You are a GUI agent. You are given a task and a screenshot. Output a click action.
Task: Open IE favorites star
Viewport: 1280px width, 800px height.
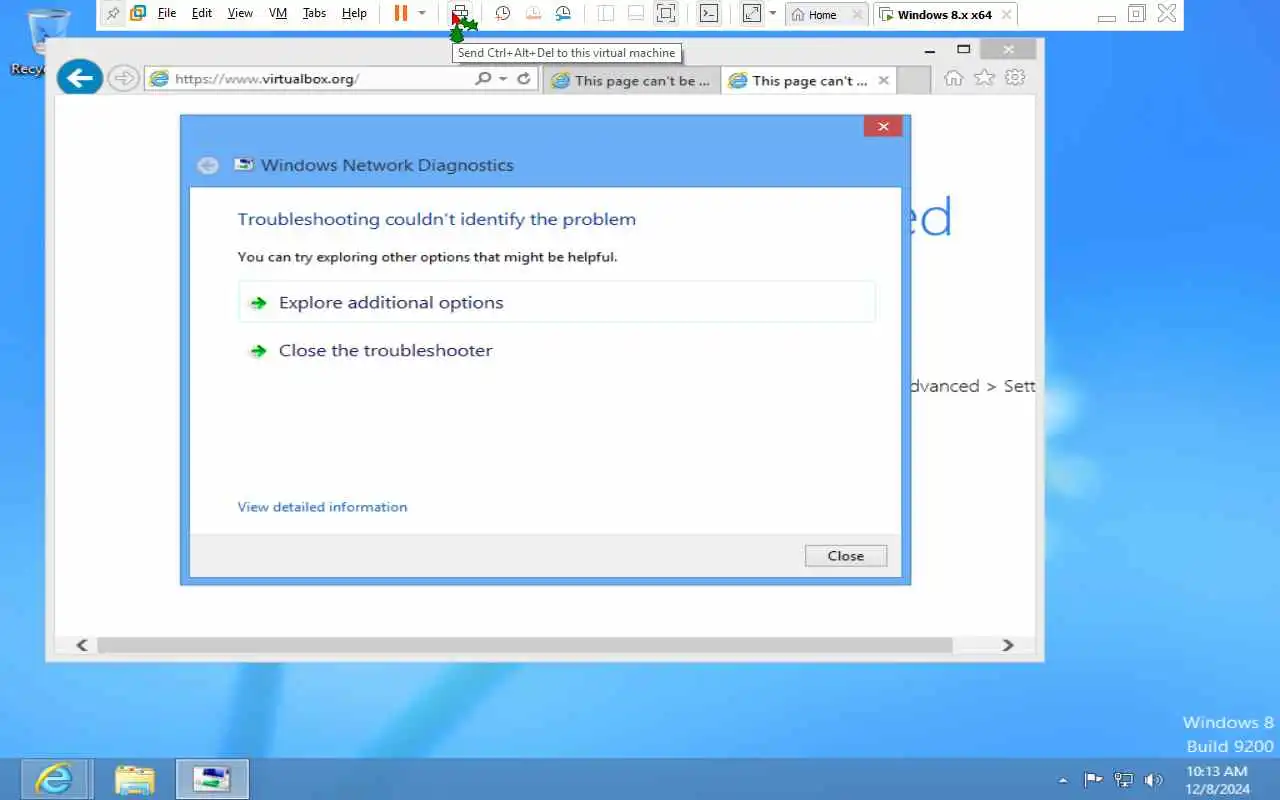coord(984,78)
